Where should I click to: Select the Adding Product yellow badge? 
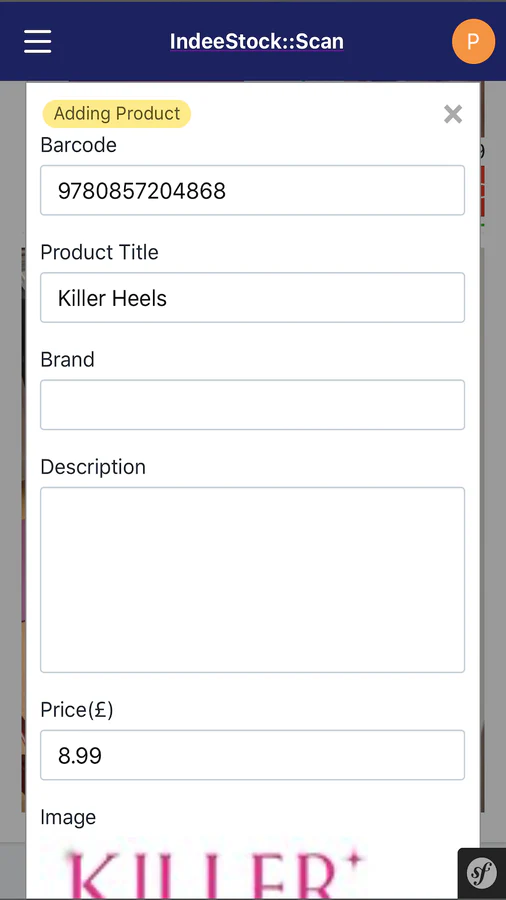[116, 114]
